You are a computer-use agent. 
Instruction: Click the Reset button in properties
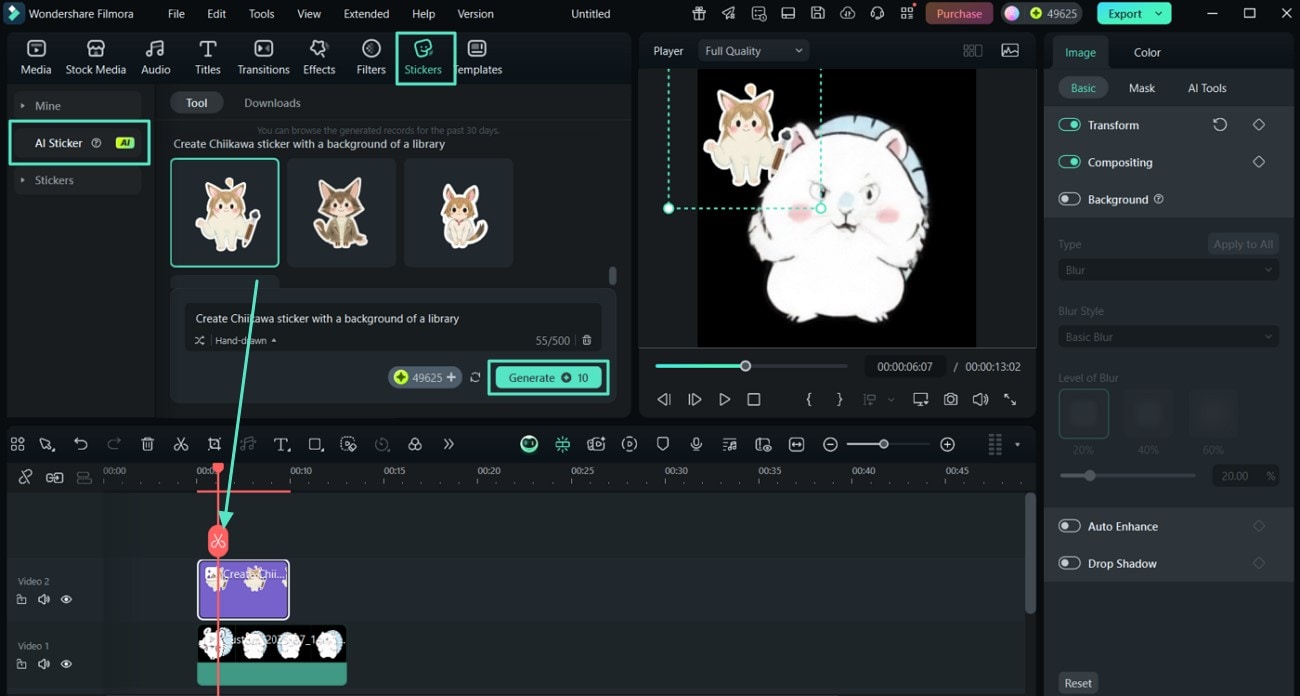coord(1078,683)
